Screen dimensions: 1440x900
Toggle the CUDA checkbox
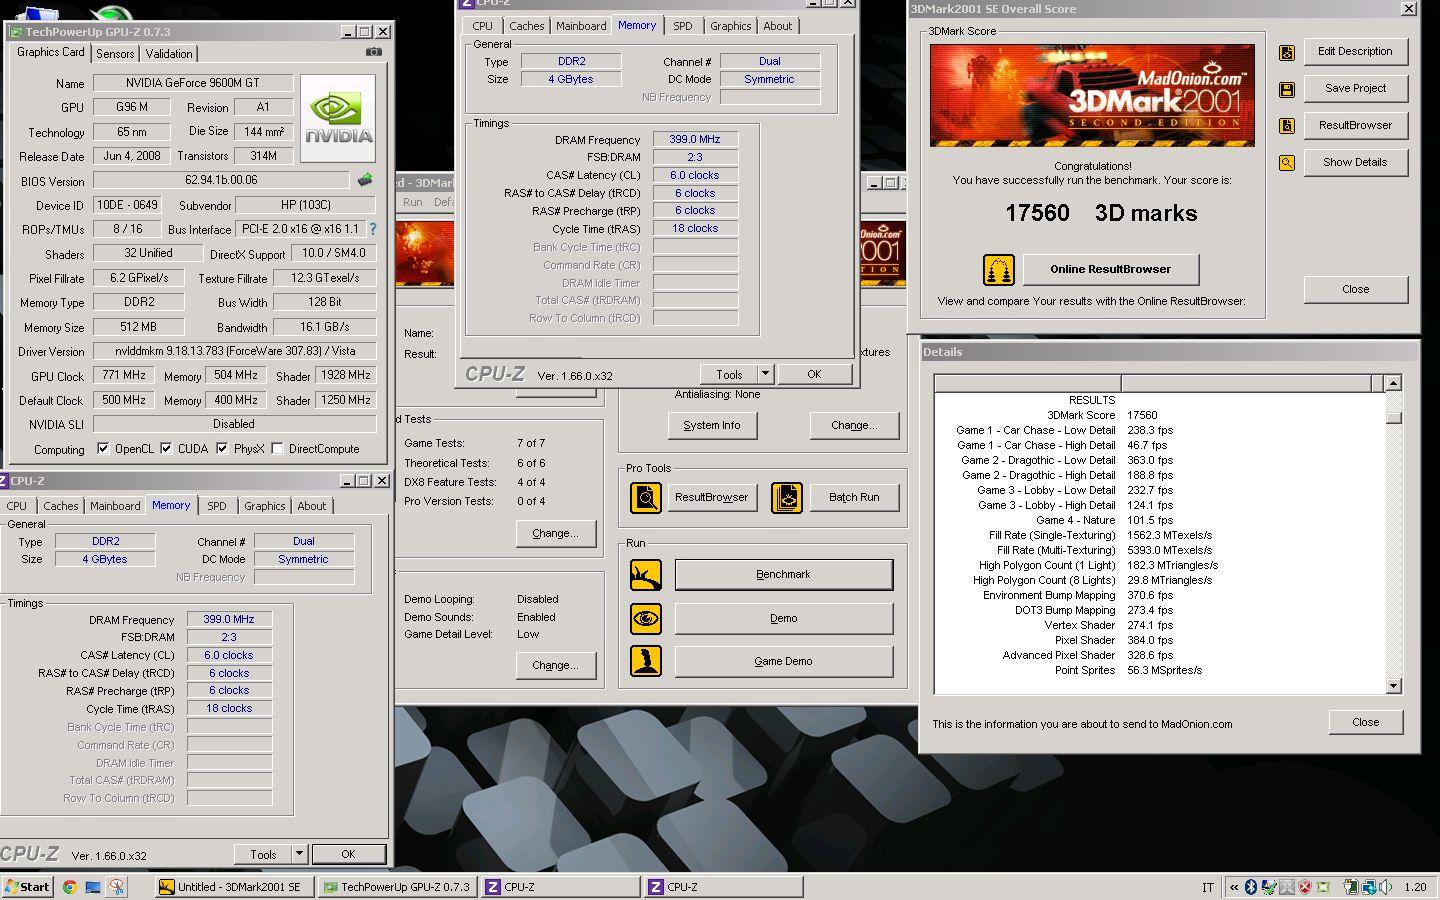pos(166,449)
